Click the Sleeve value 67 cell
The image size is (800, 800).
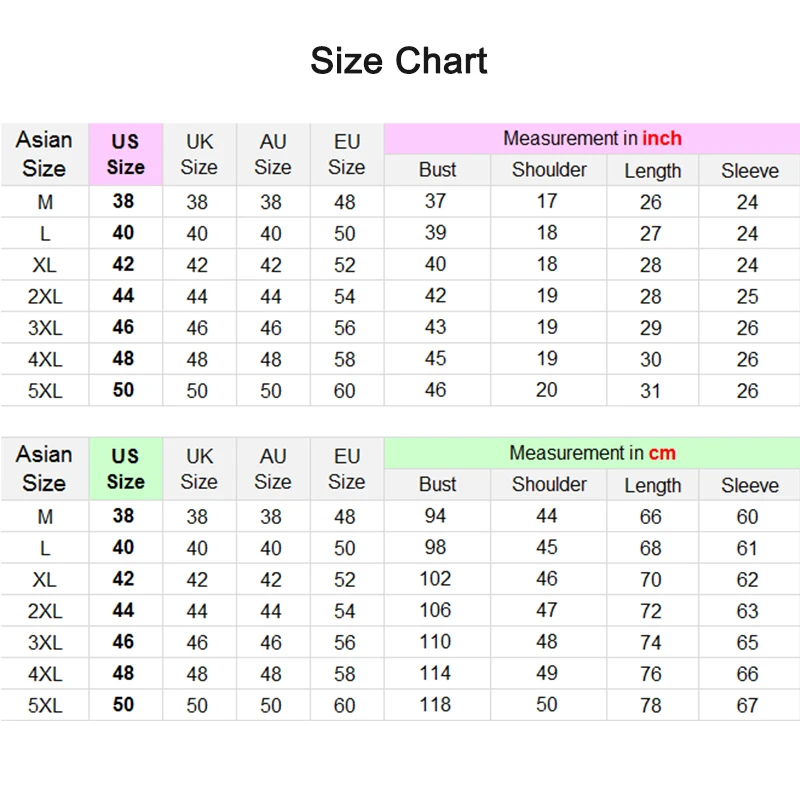(749, 705)
